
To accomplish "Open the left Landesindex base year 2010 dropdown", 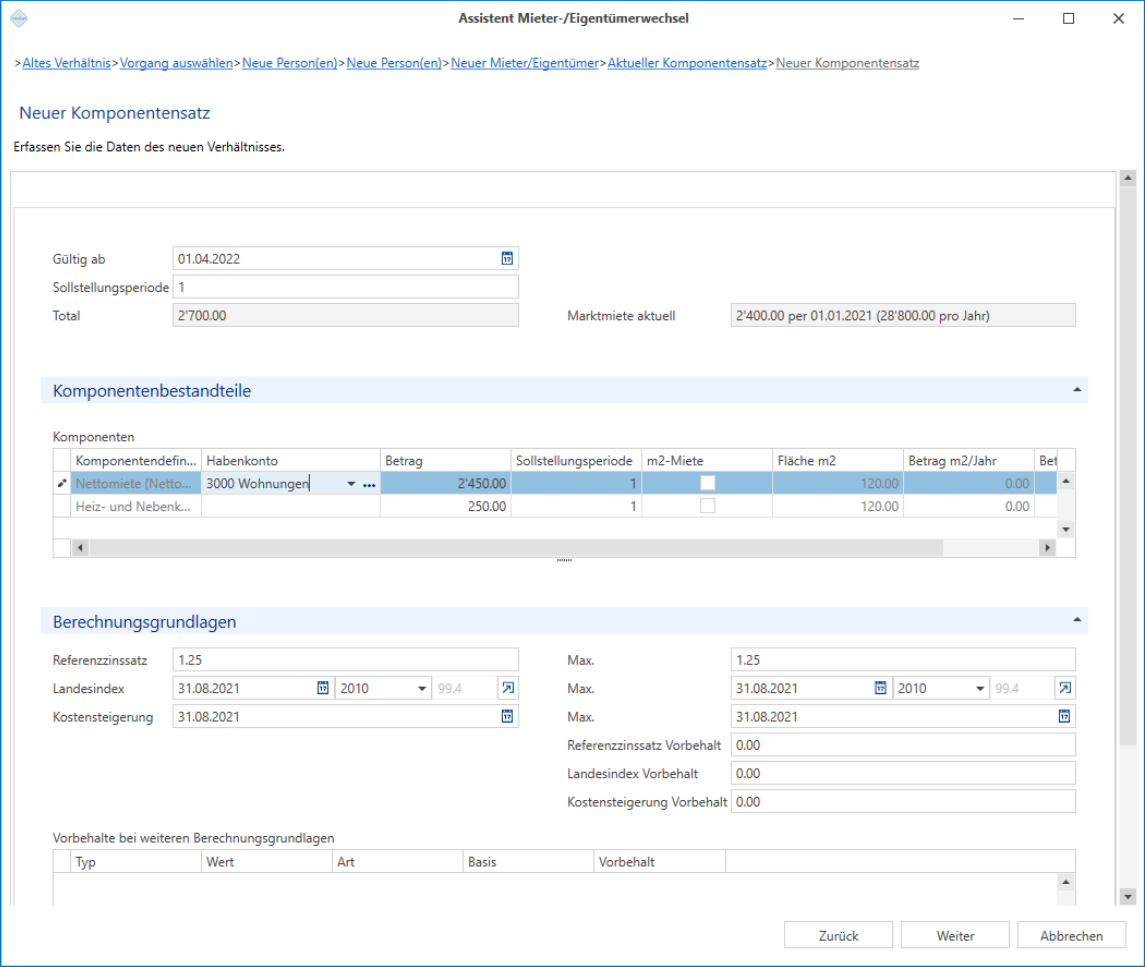I will click(x=421, y=689).
